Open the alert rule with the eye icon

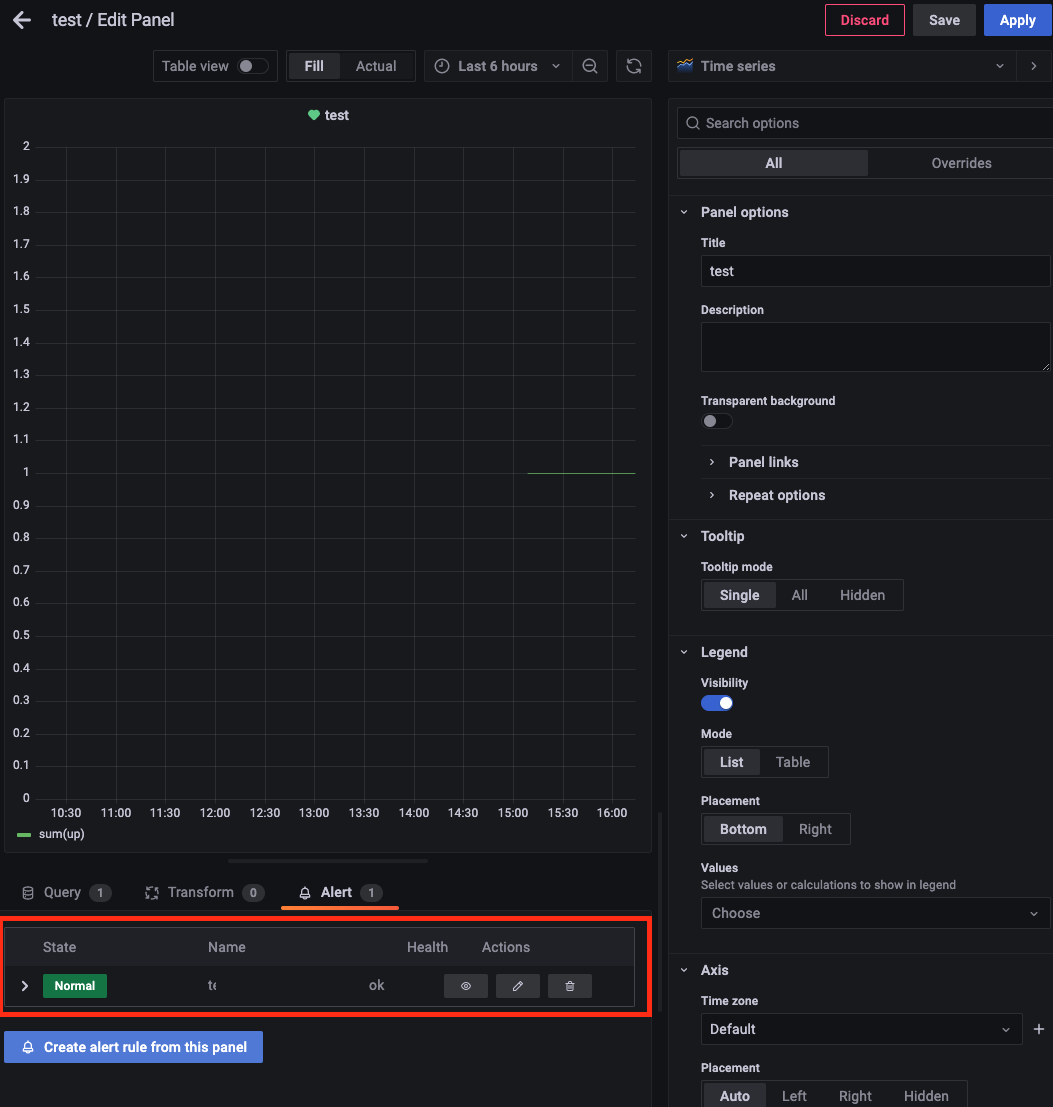pyautogui.click(x=465, y=986)
